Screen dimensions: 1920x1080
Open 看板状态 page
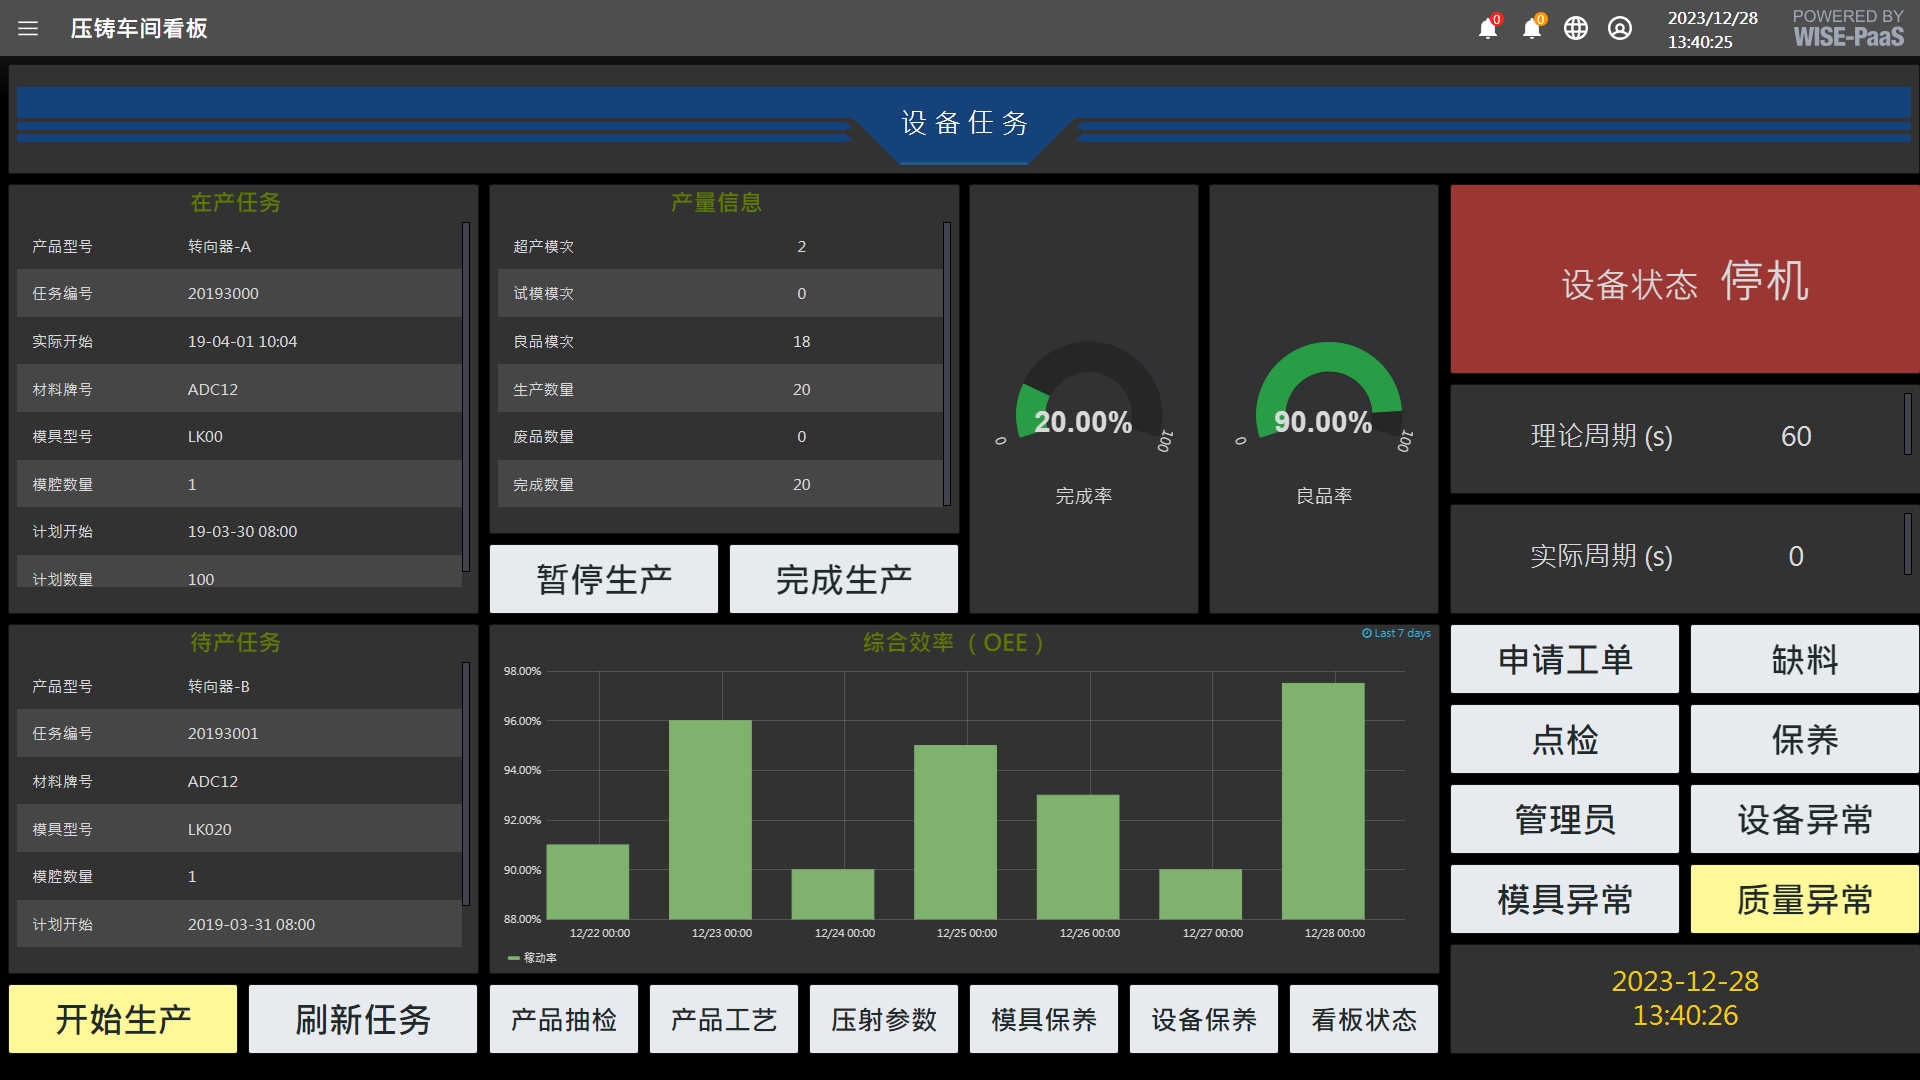coord(1364,1019)
